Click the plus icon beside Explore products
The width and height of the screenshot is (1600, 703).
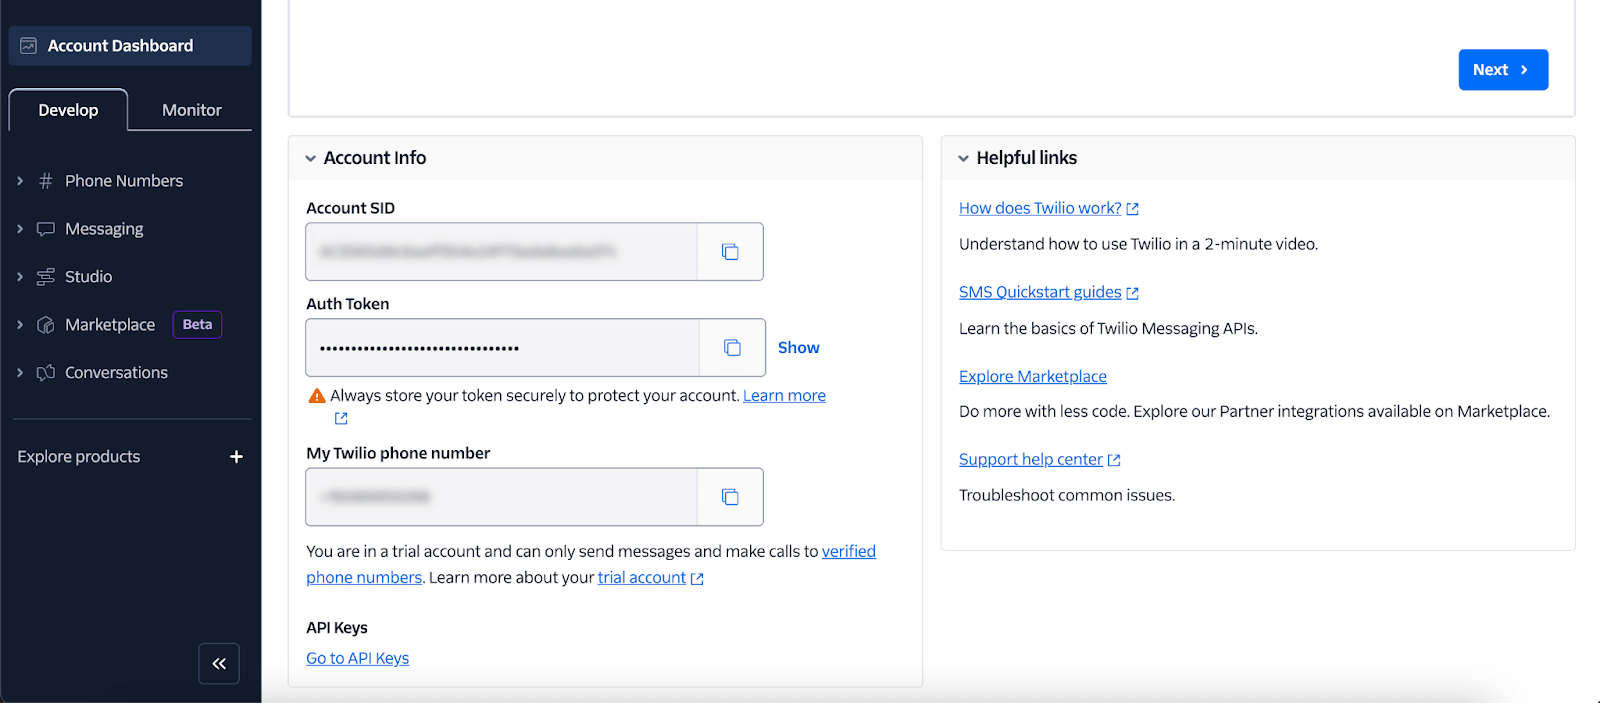pyautogui.click(x=236, y=457)
